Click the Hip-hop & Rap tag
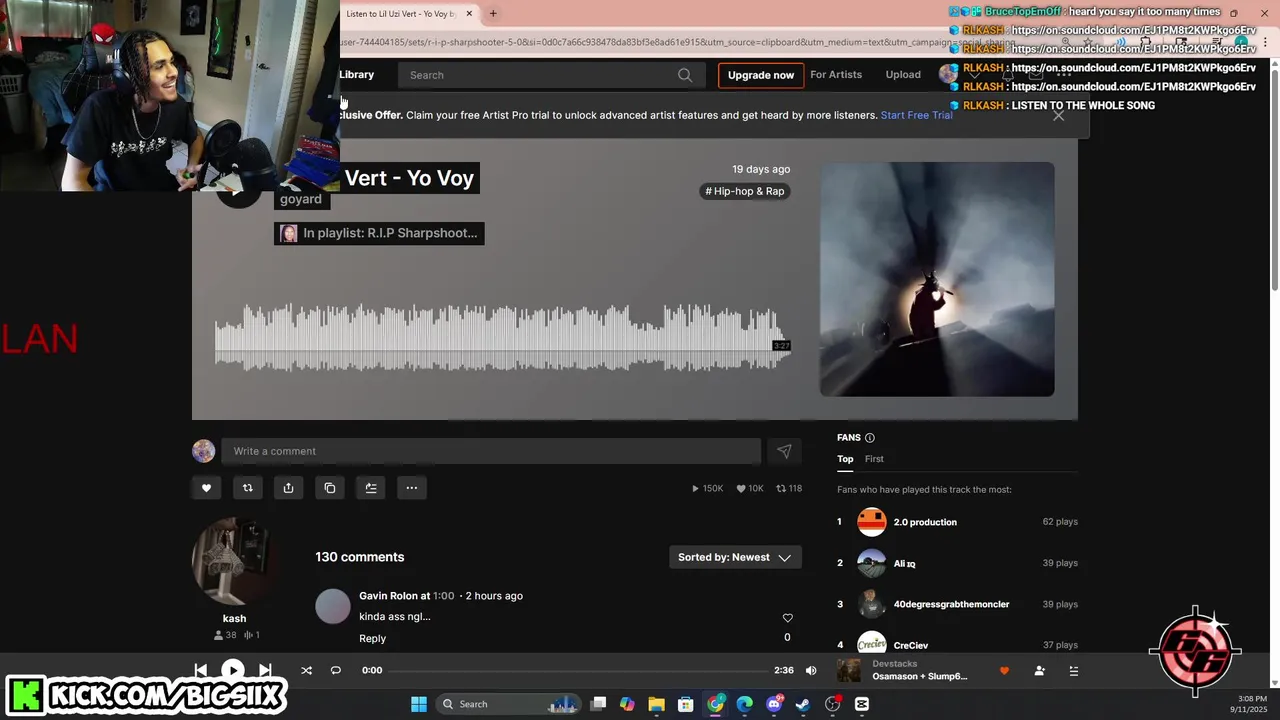1280x720 pixels. (745, 191)
